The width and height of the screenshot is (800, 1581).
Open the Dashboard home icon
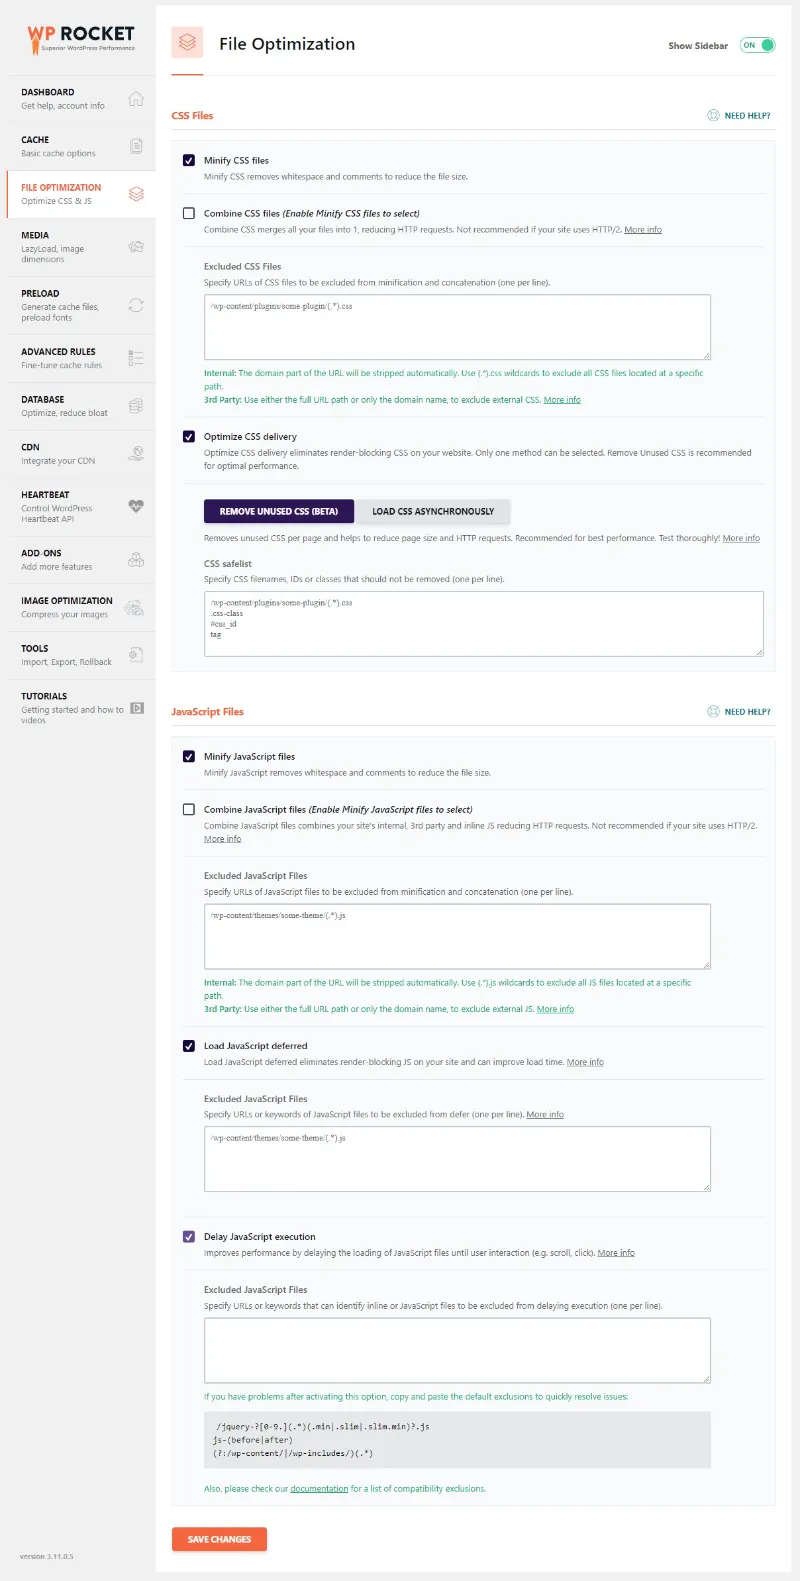[135, 98]
